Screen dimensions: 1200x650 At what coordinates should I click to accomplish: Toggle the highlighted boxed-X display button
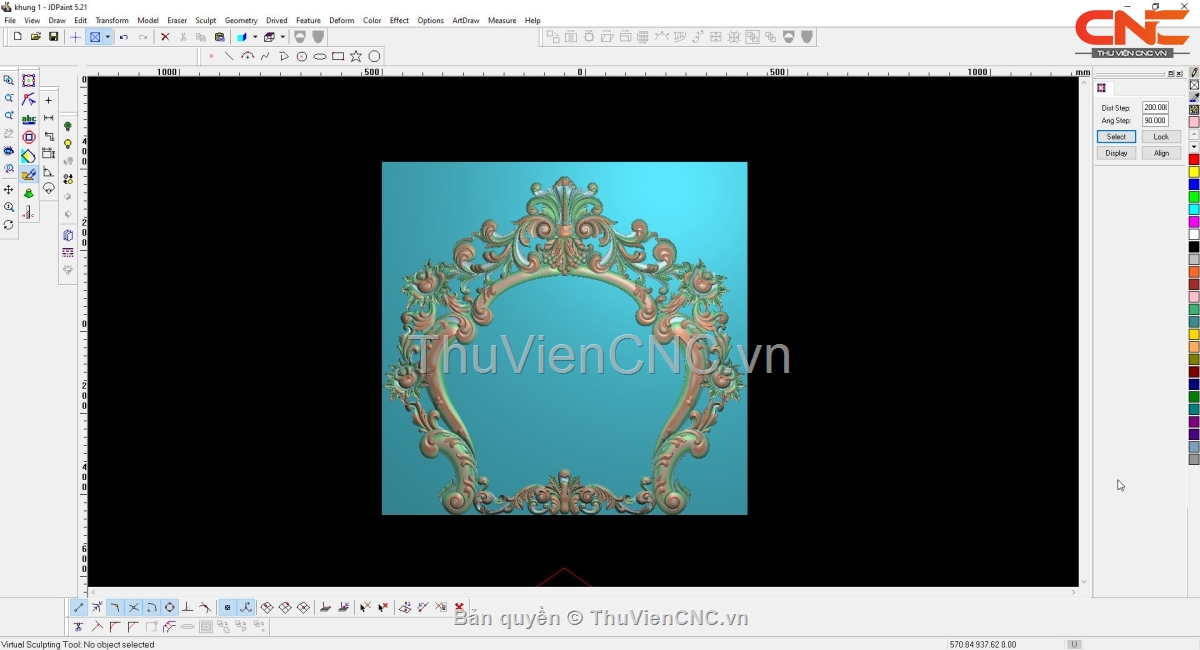[95, 37]
